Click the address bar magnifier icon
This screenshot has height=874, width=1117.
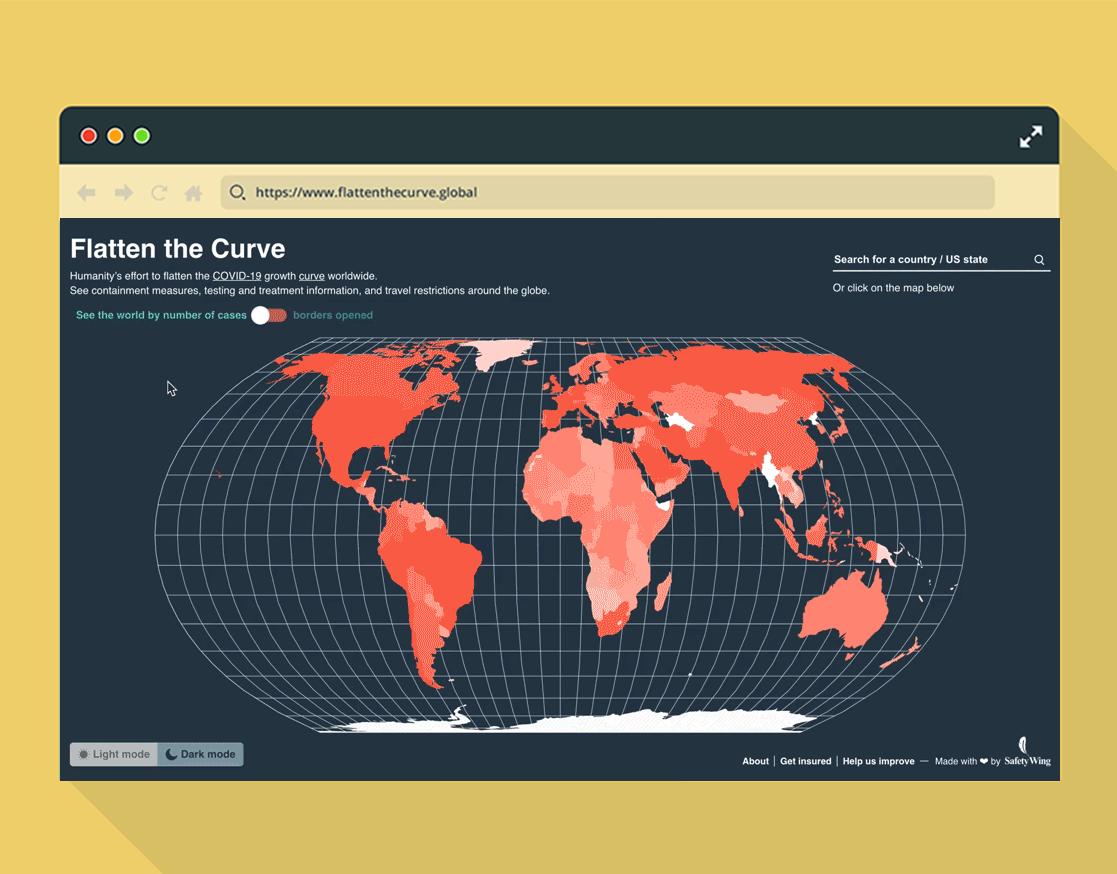tap(237, 192)
